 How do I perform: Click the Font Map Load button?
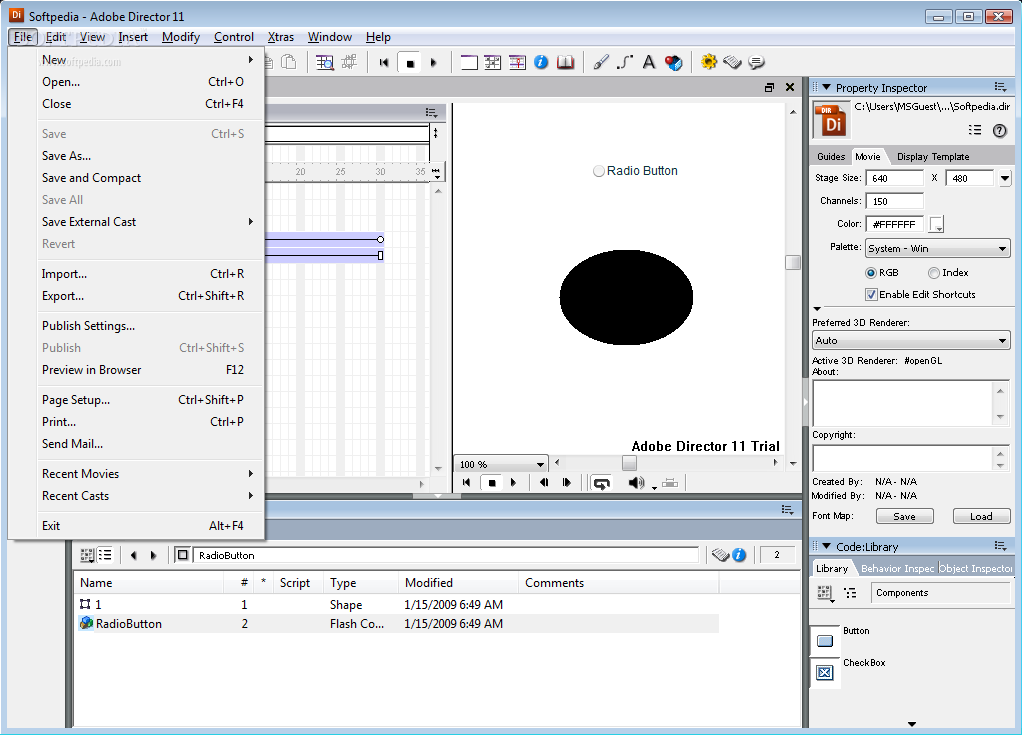[981, 516]
